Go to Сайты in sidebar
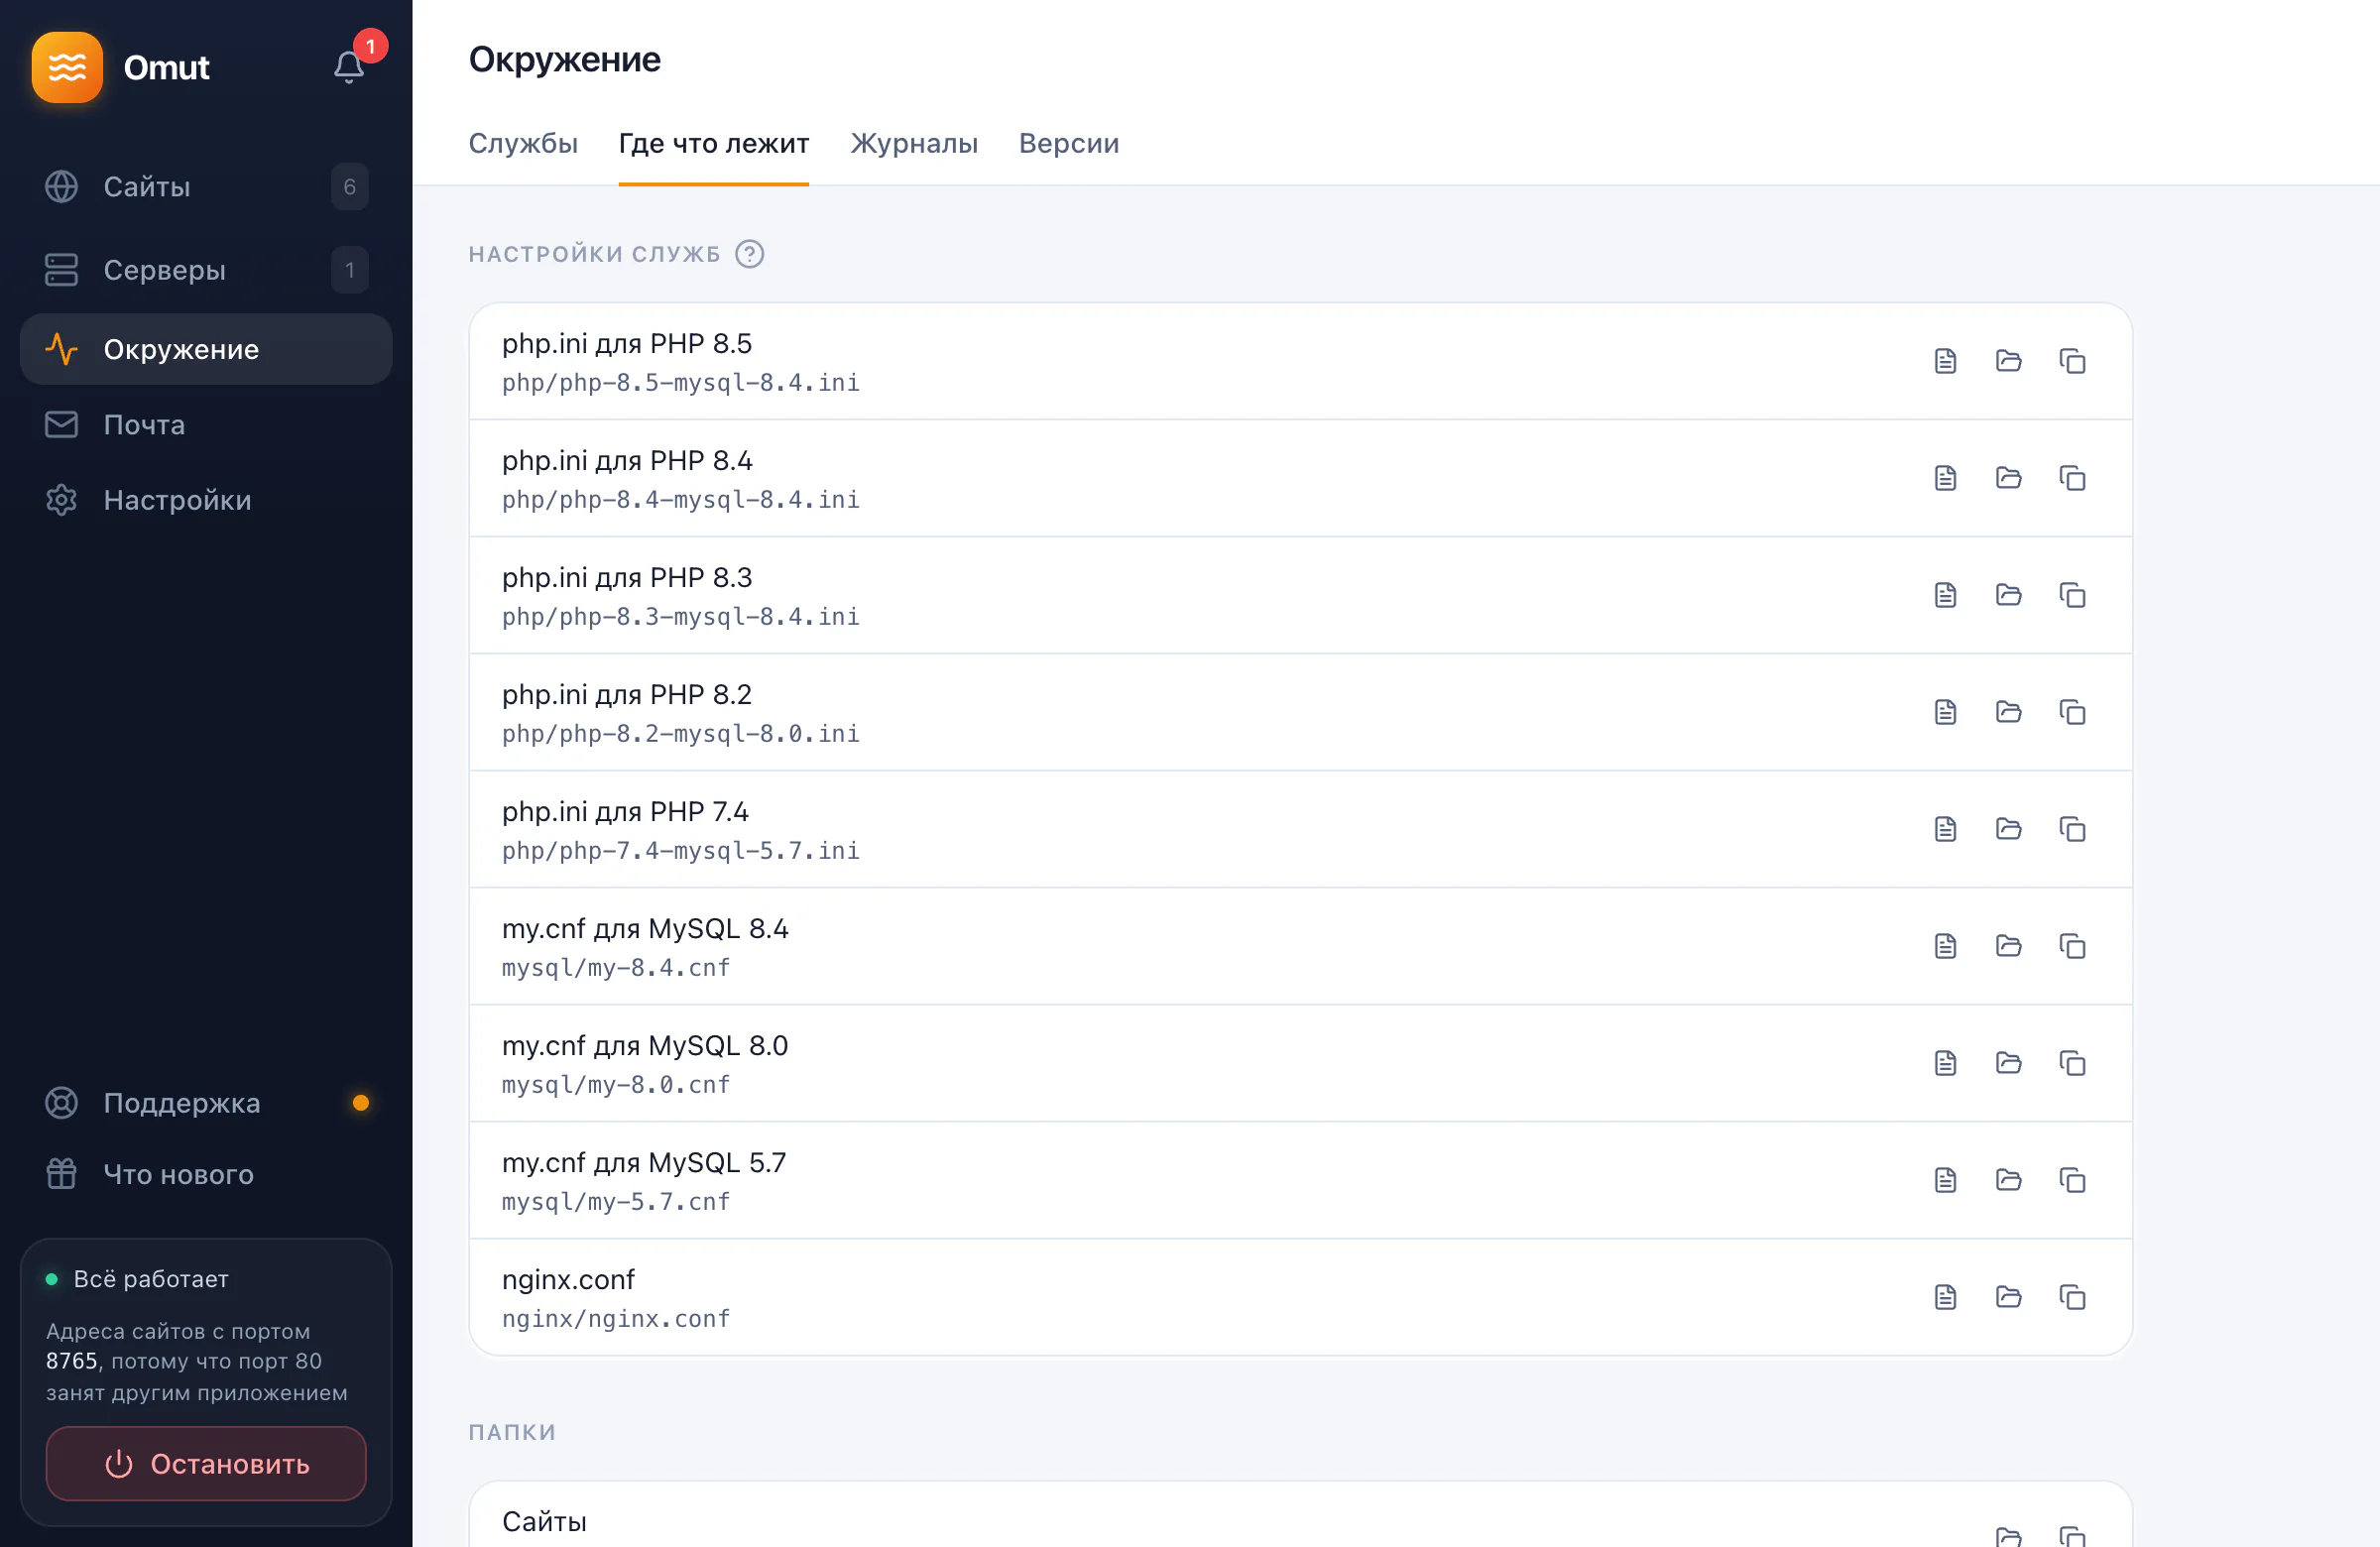 (206, 187)
